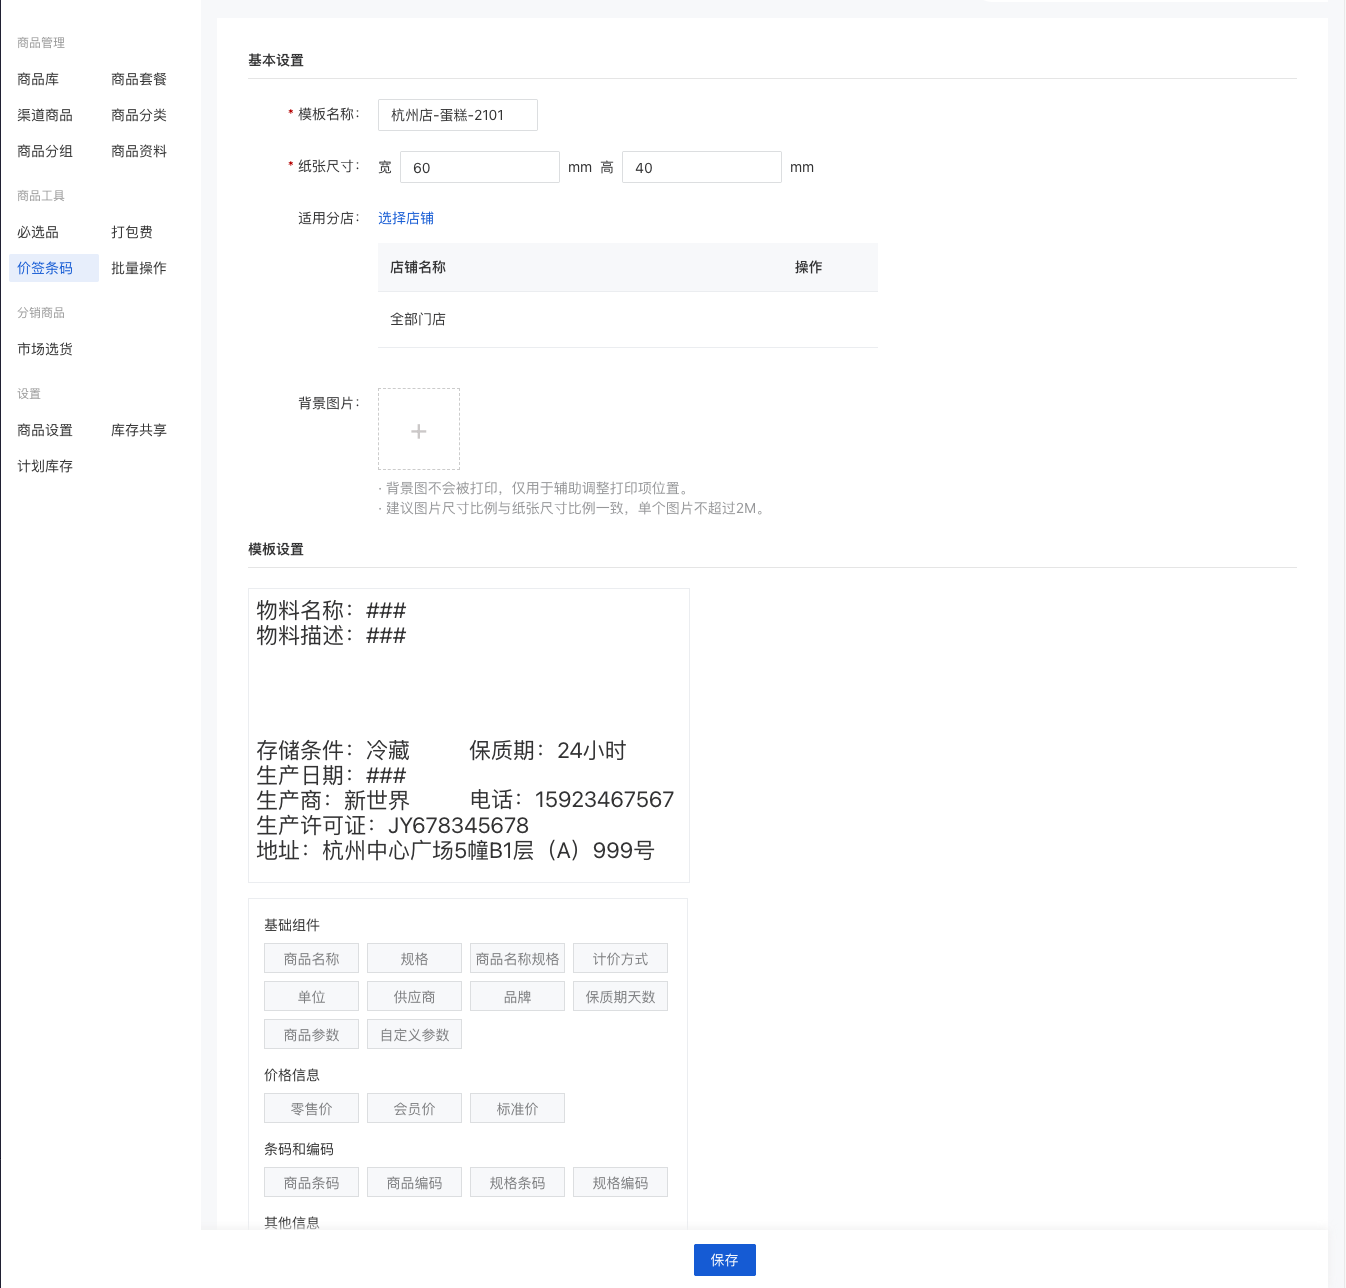Add the 规格 component

pos(414,959)
